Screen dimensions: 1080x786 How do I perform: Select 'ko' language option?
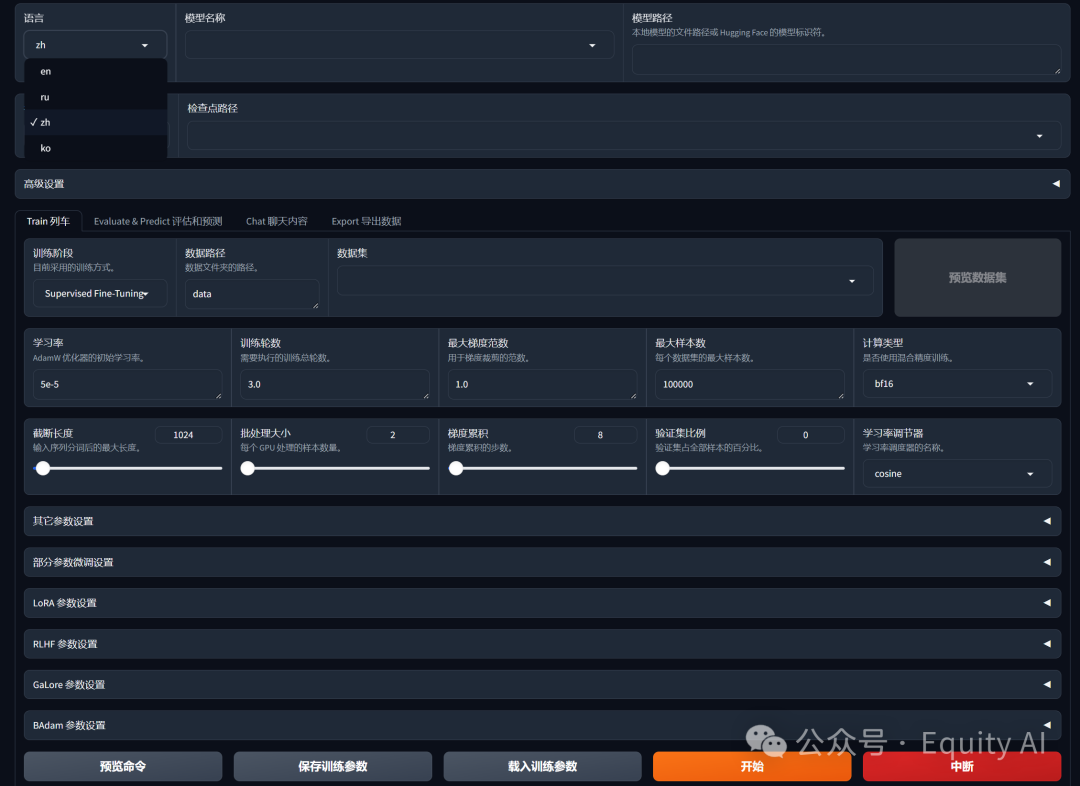[x=46, y=148]
